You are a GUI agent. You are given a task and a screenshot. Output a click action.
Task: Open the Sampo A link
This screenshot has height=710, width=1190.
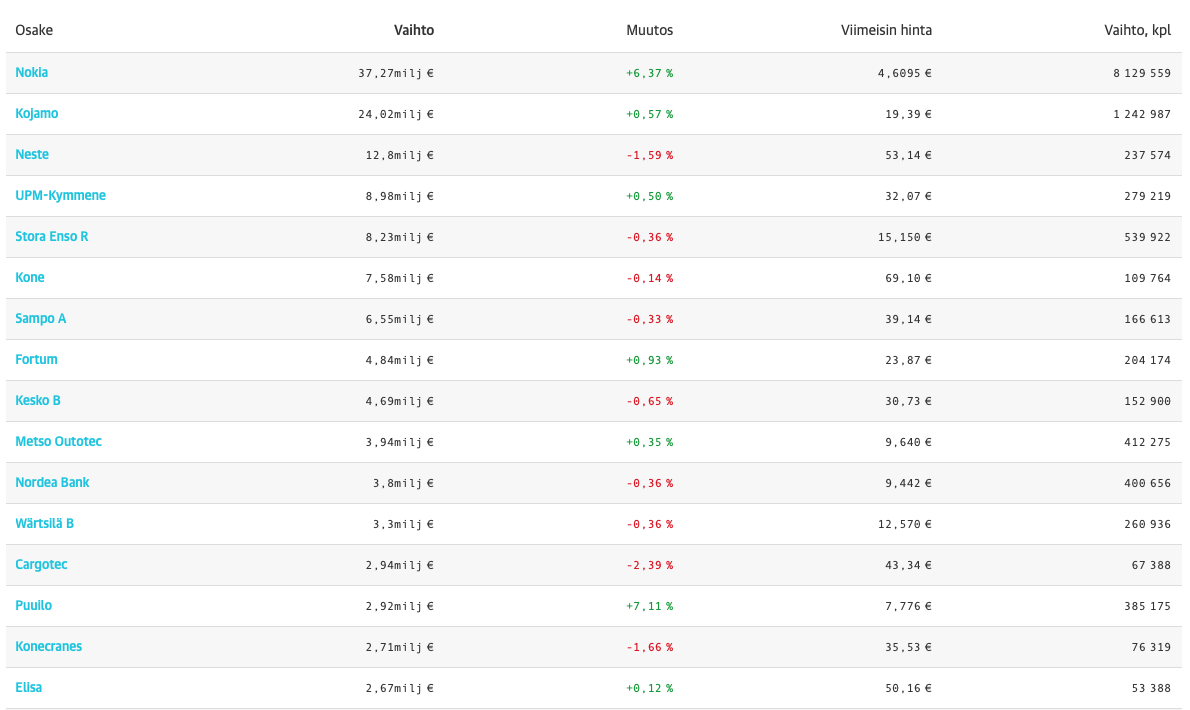[x=41, y=319]
